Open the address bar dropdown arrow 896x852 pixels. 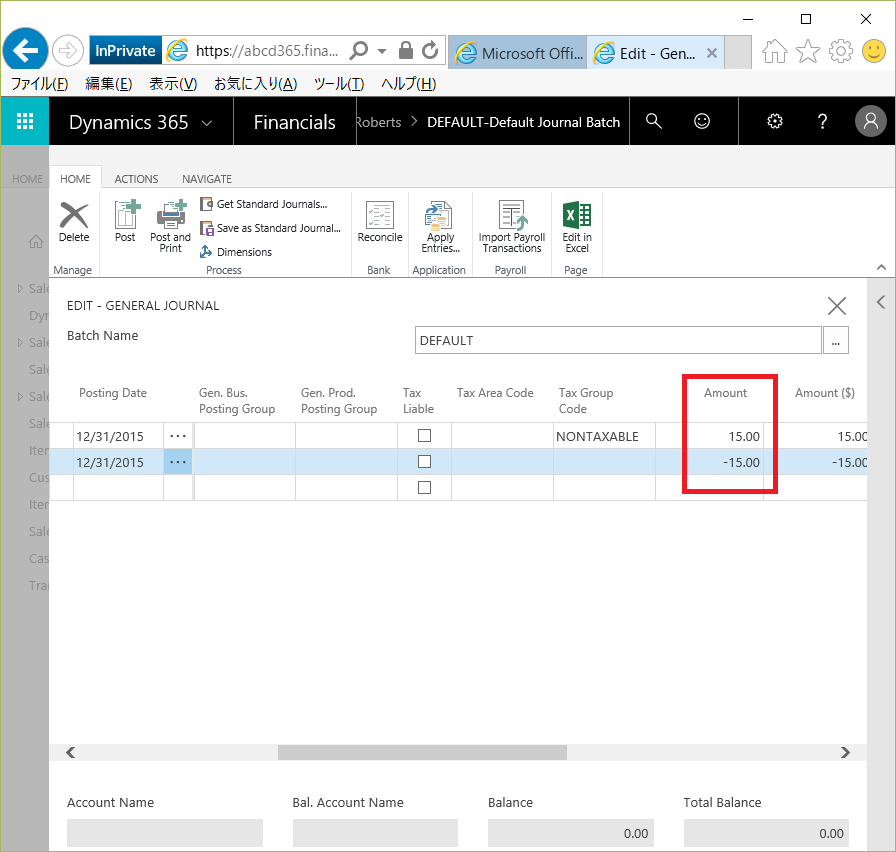(382, 51)
